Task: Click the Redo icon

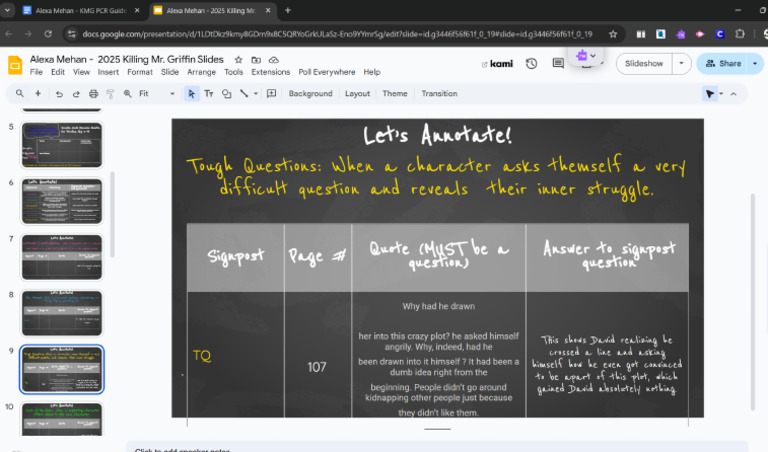Action: [76, 94]
